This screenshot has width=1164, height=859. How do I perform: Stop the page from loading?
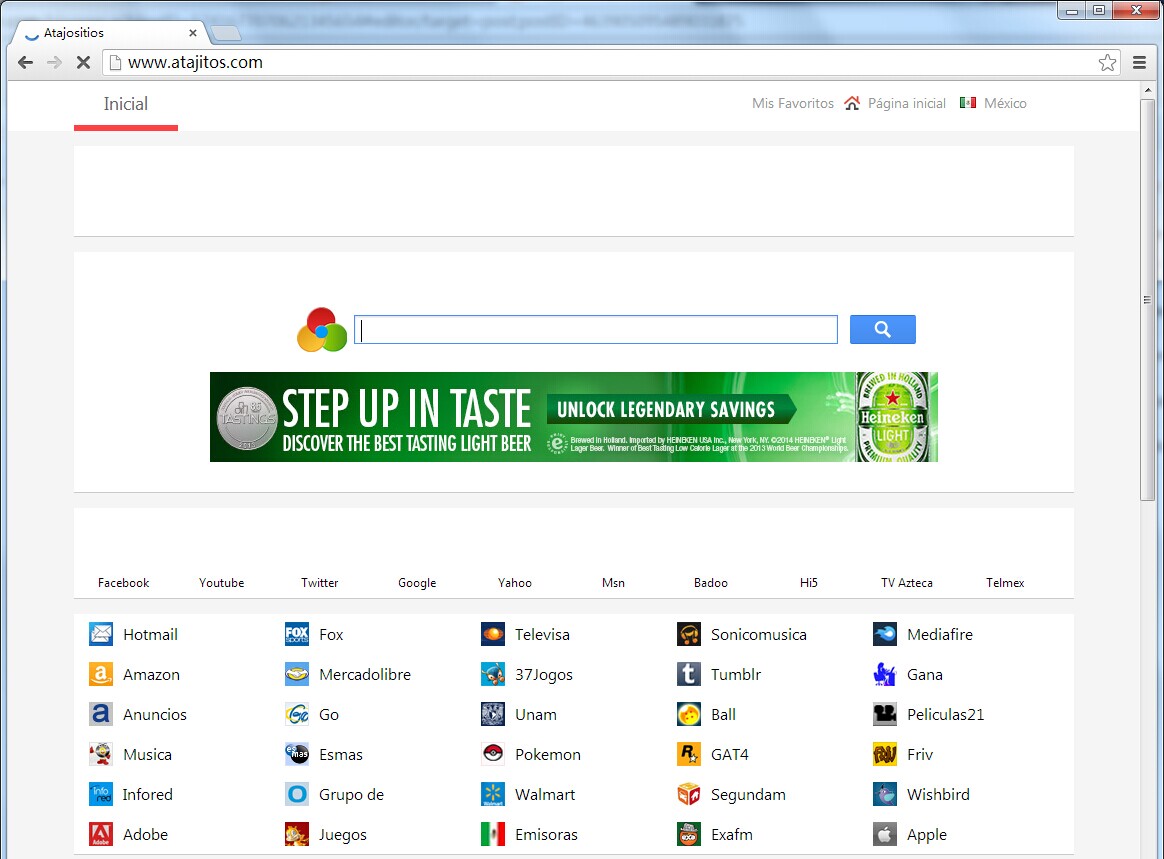click(x=83, y=62)
